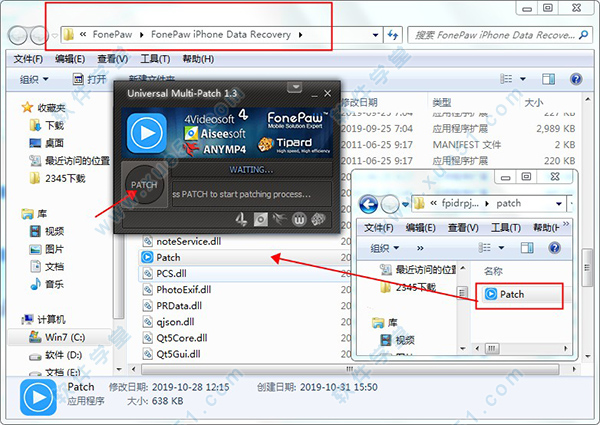Viewport: 600px width, 425px height.
Task: Click the view mode icon in main toolbar
Action: coord(506,79)
